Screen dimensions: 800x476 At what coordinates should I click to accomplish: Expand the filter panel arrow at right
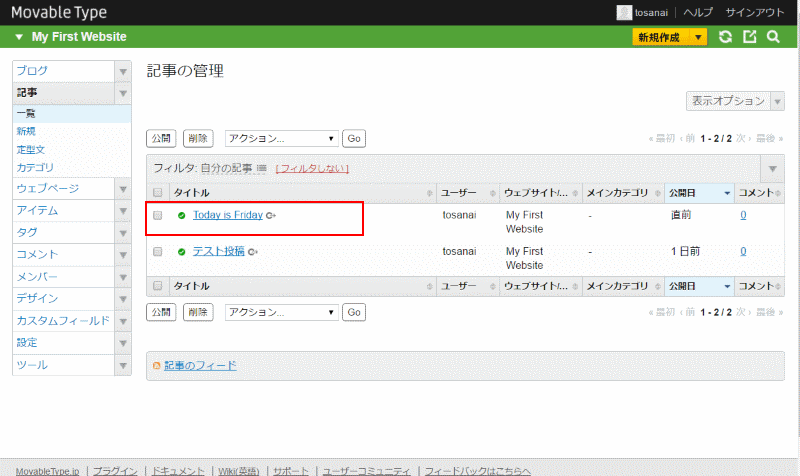pyautogui.click(x=772, y=168)
